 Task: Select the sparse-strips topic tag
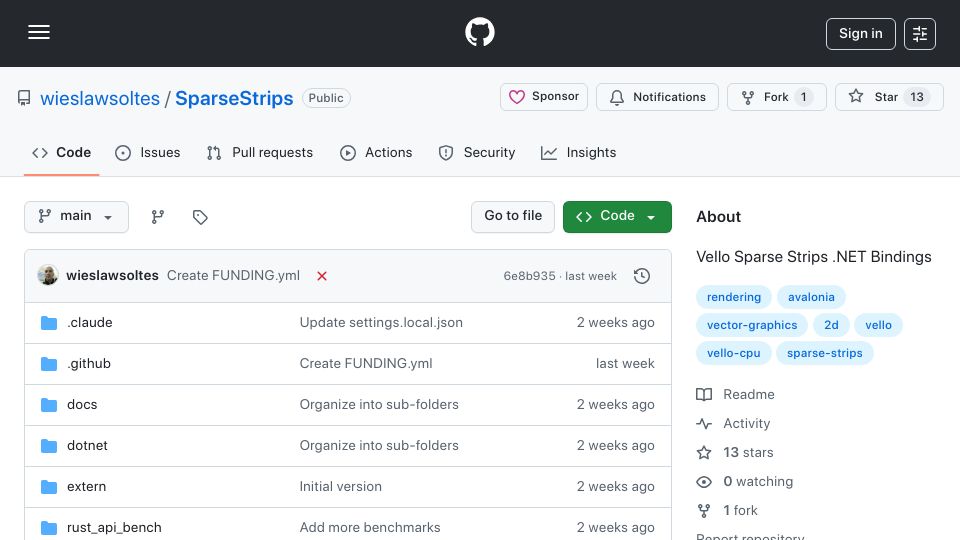824,353
